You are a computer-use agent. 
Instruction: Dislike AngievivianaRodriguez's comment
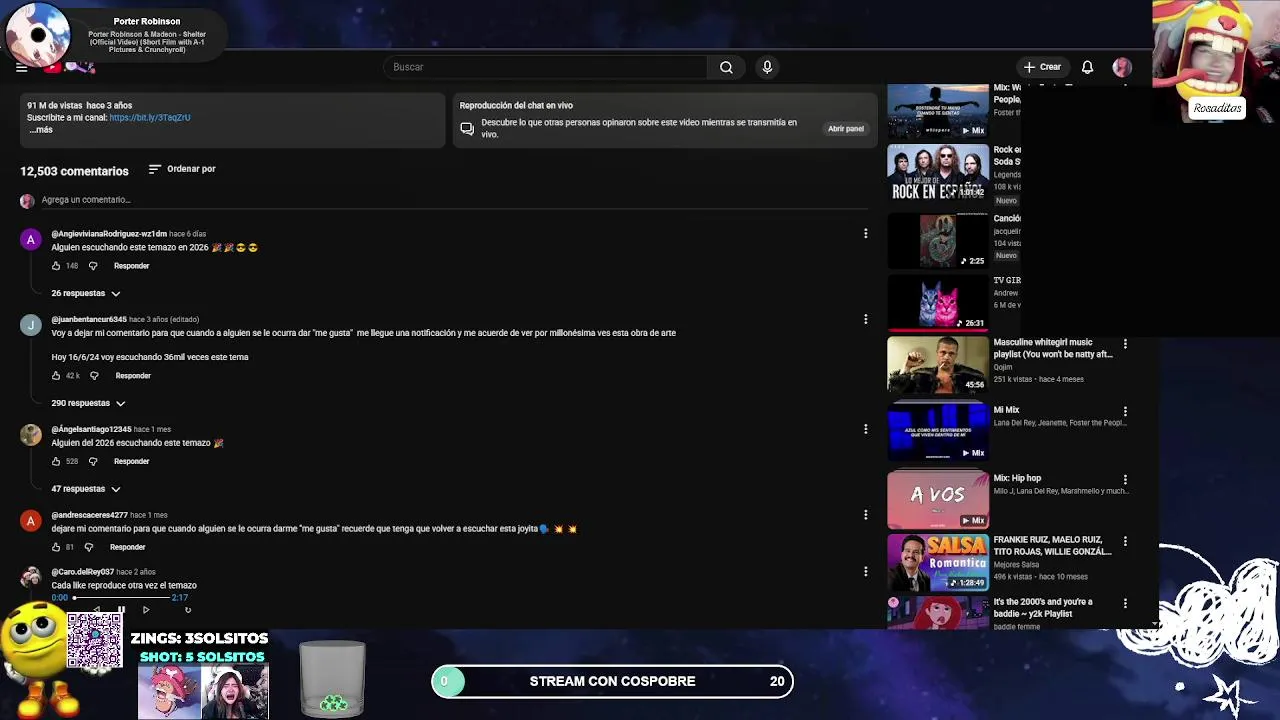tap(93, 266)
